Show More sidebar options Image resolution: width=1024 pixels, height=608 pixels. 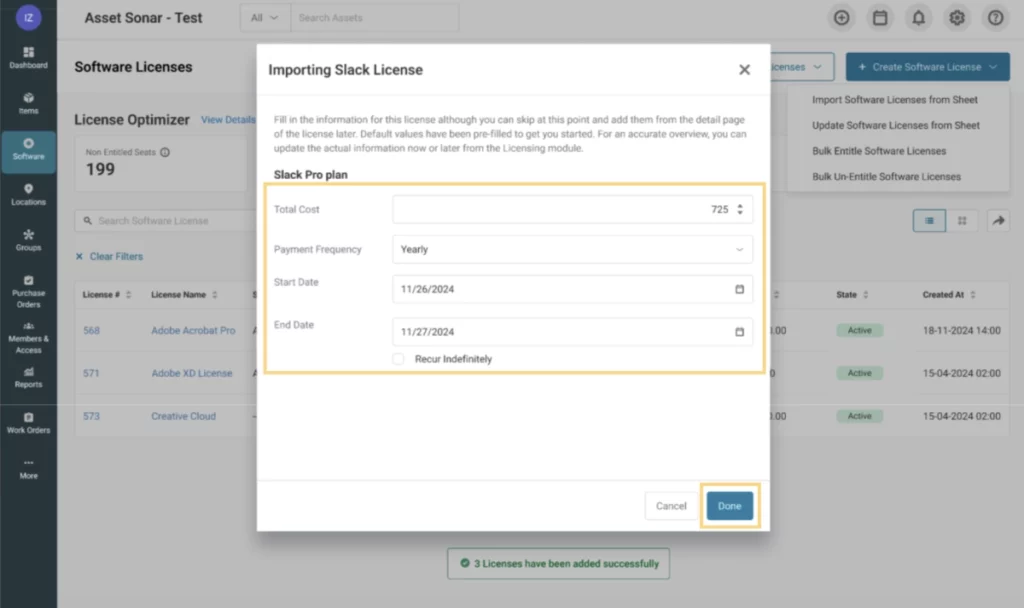[28, 469]
